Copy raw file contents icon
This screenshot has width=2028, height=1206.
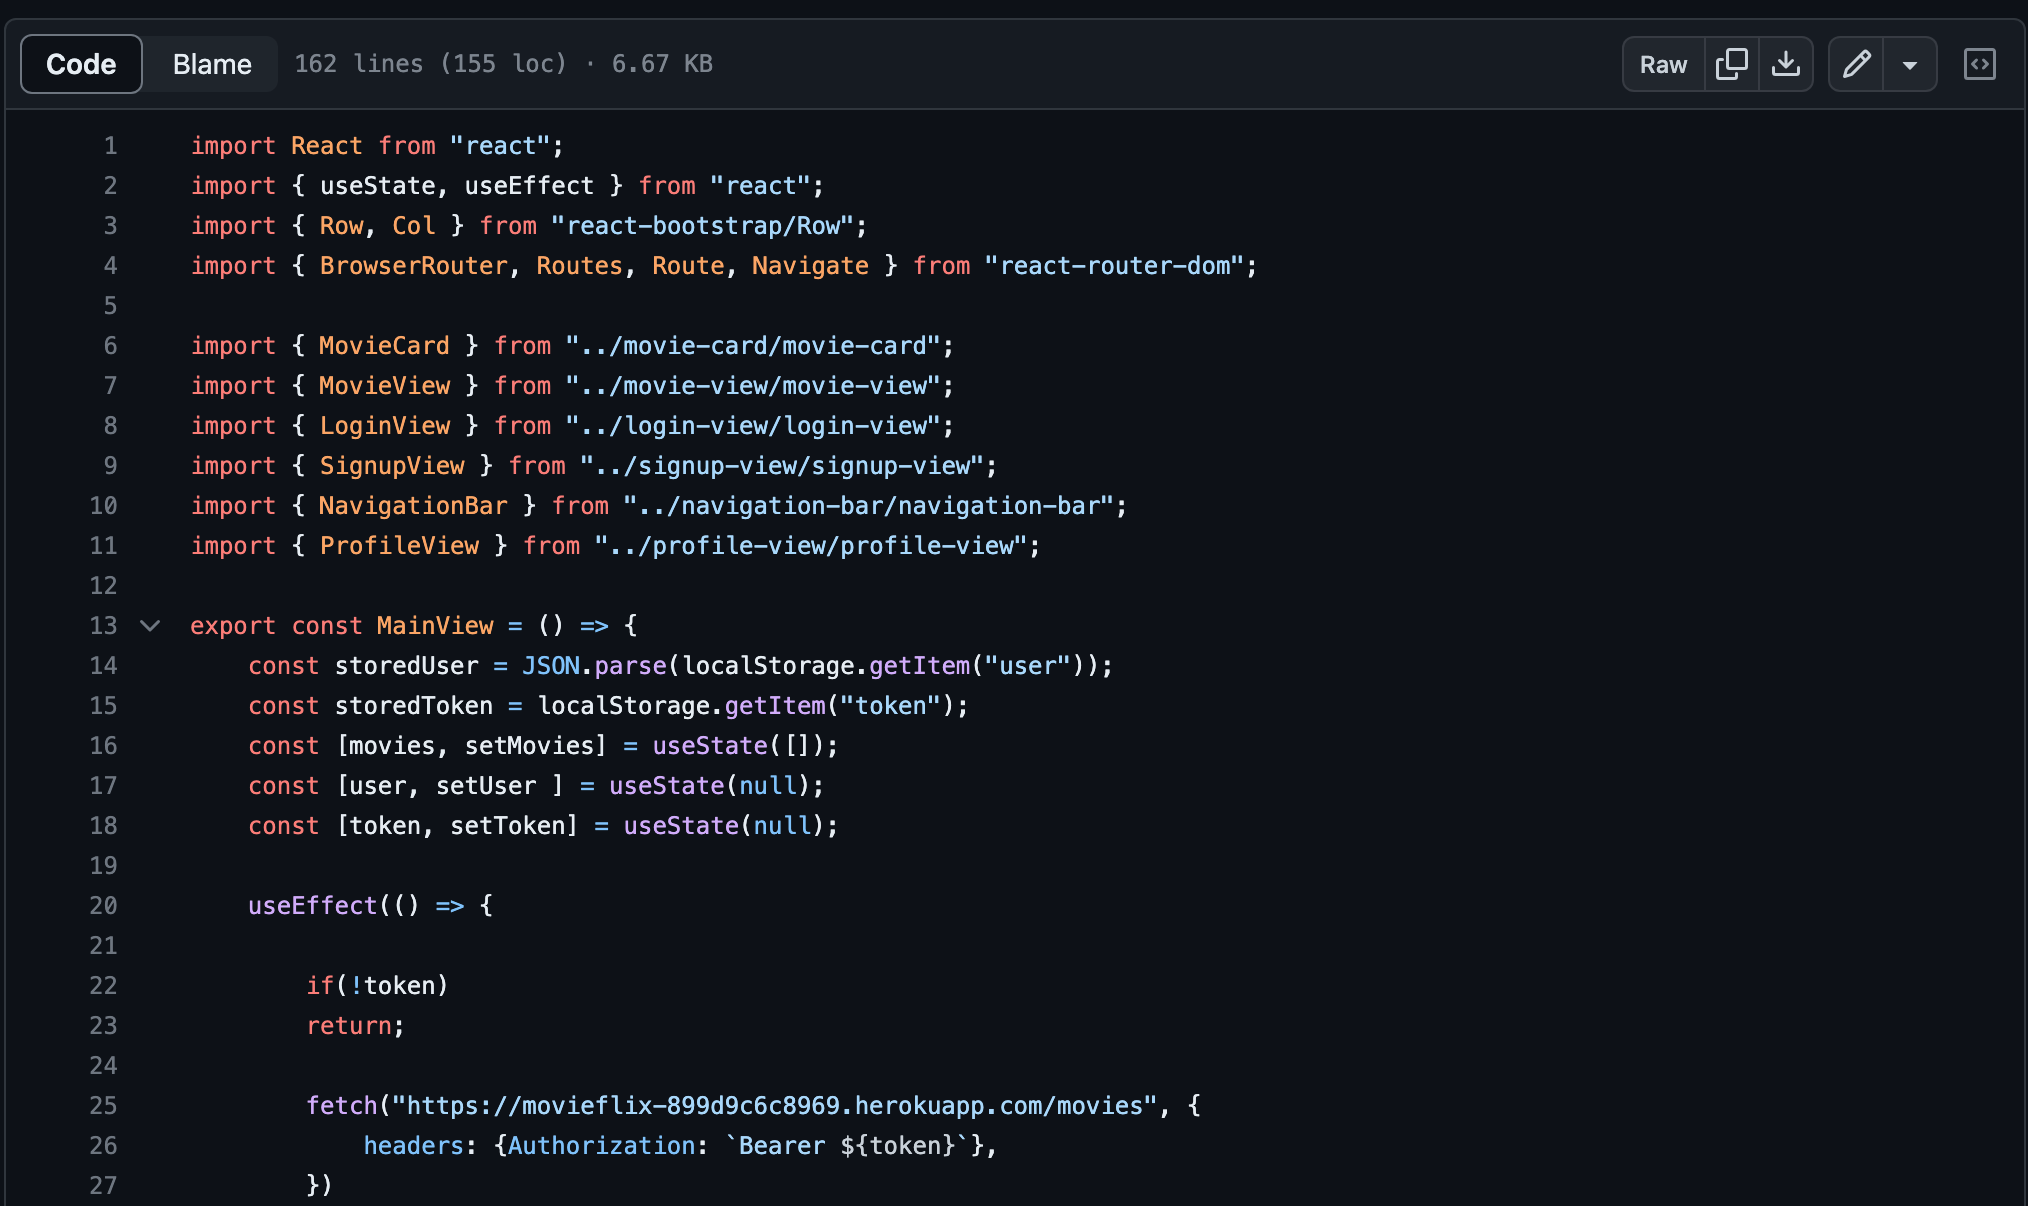click(1731, 64)
